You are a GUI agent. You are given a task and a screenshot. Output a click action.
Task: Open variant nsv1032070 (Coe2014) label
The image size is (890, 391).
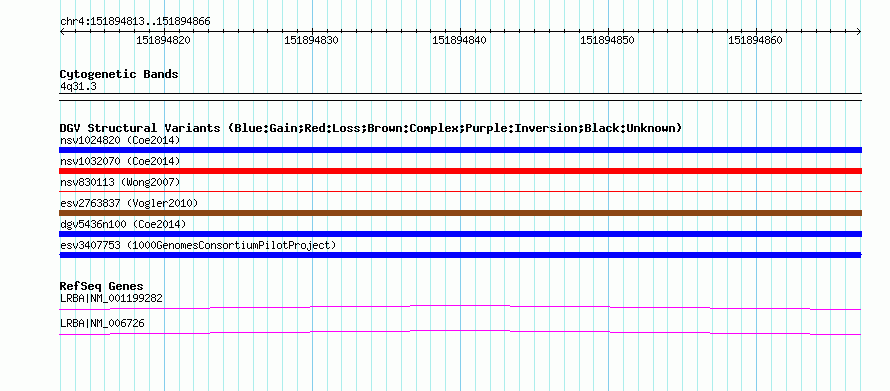click(120, 161)
